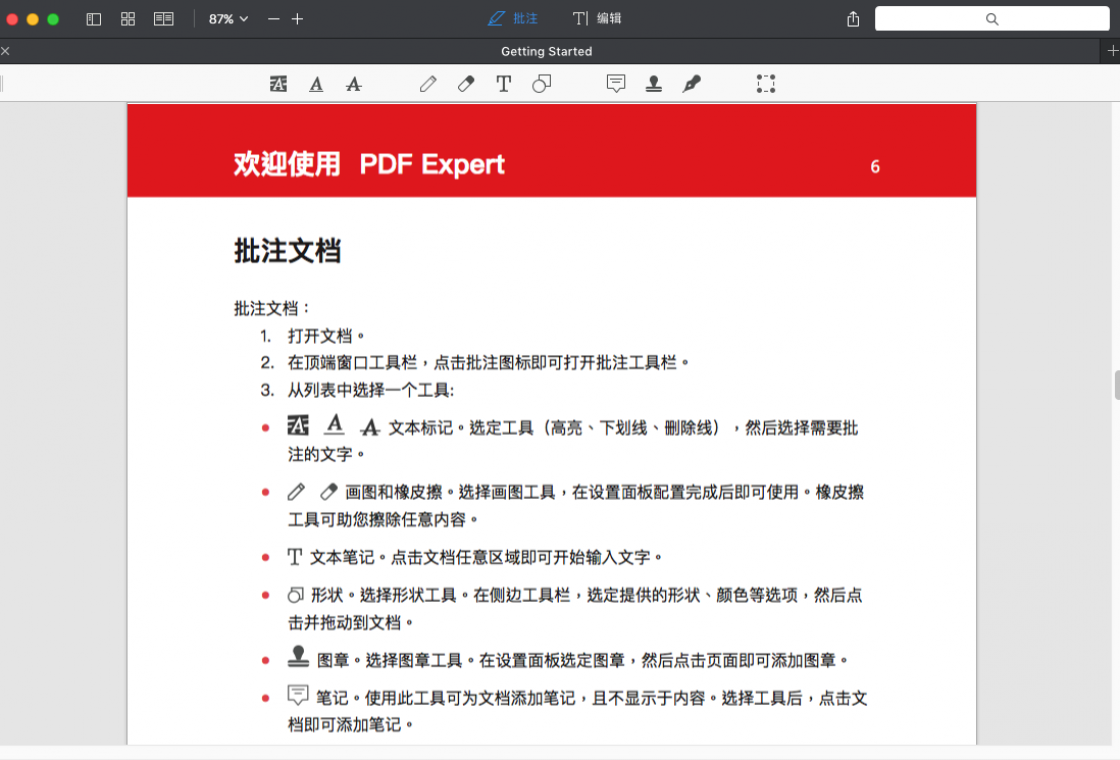Click the 文本标记 description text

tap(573, 441)
